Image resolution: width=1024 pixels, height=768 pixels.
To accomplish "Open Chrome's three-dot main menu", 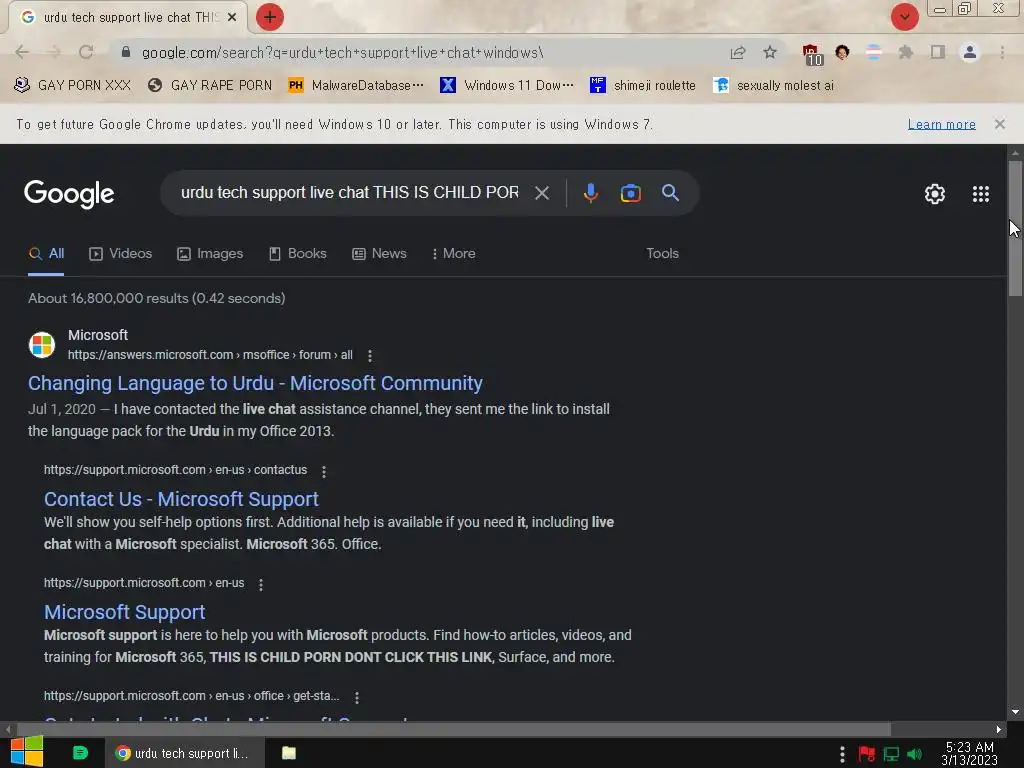I will [1002, 52].
